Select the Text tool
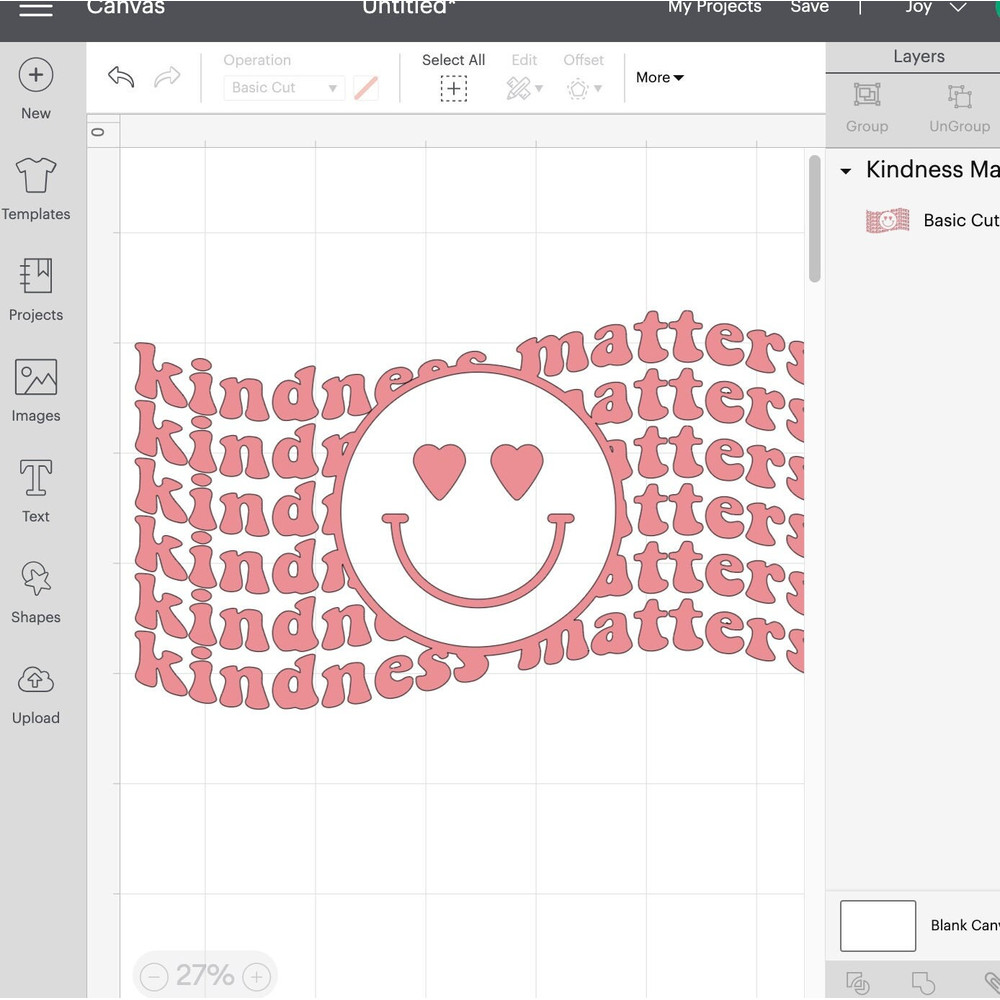The image size is (1000, 1000). 35,490
